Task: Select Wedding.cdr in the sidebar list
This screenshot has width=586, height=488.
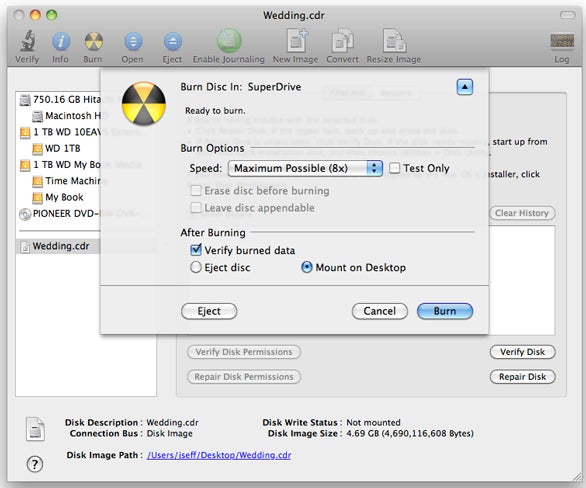Action: pyautogui.click(x=61, y=246)
